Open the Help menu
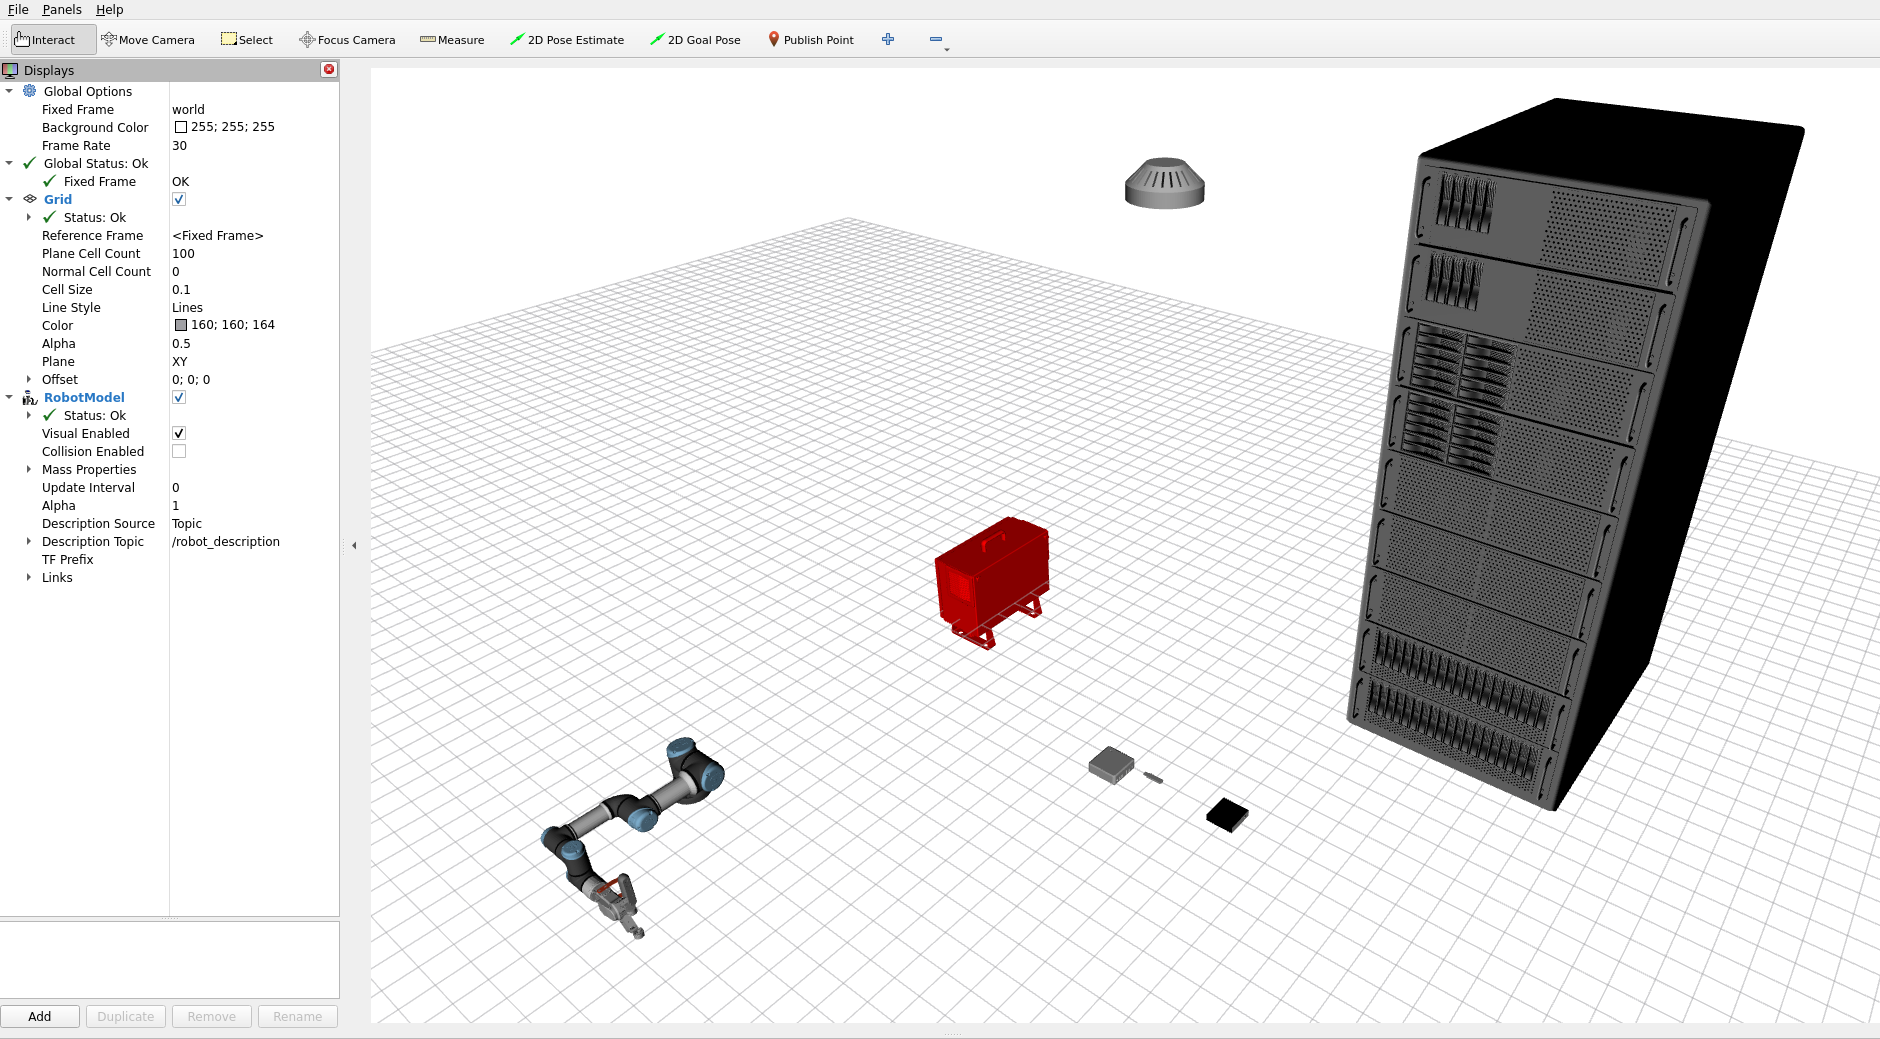1880x1039 pixels. [x=110, y=9]
